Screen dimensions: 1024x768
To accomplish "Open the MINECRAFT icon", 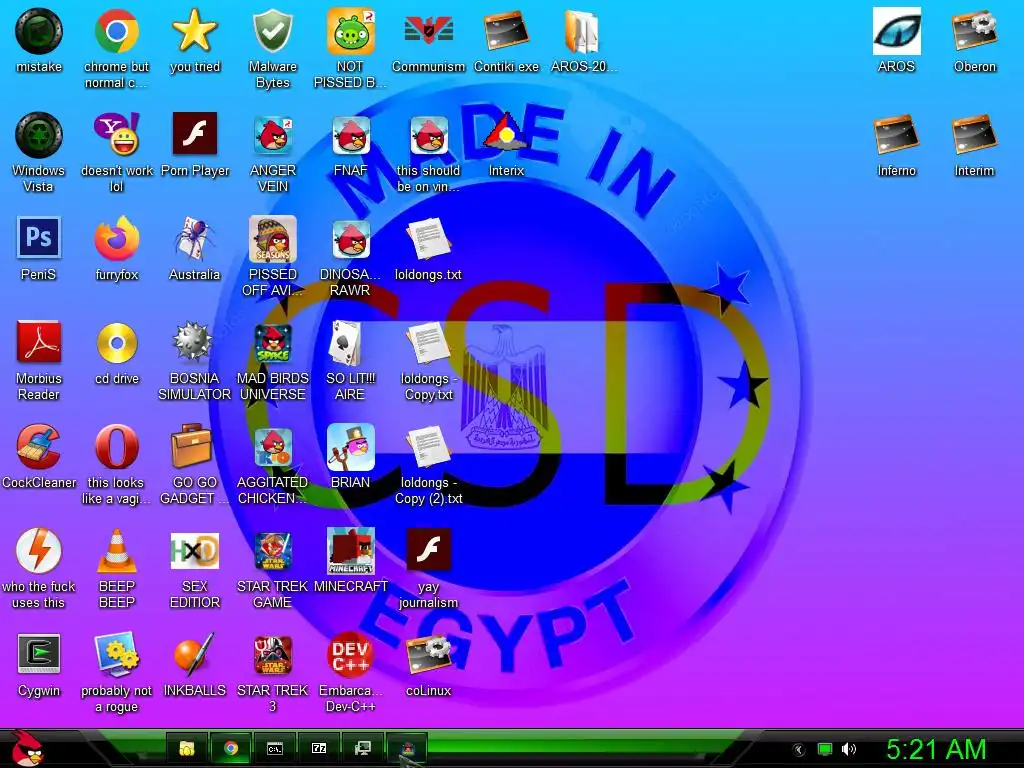I will pos(351,551).
